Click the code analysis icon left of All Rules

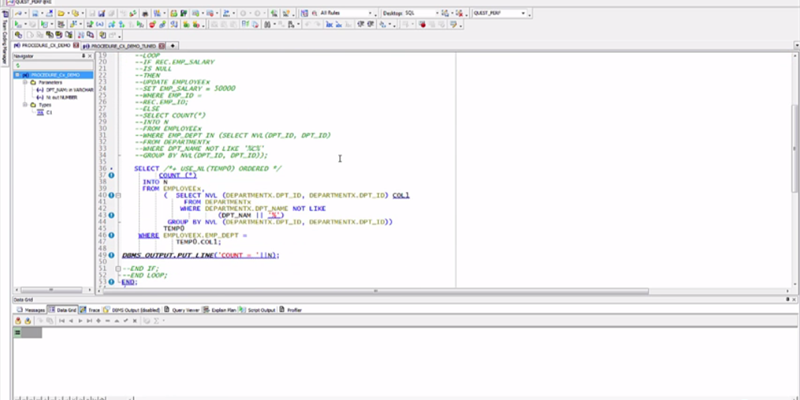coord(304,13)
